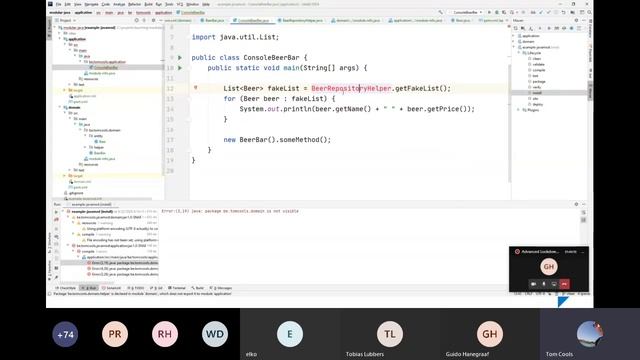Click the editor vertical scrollbar
640x360 pixels.
click(509, 123)
